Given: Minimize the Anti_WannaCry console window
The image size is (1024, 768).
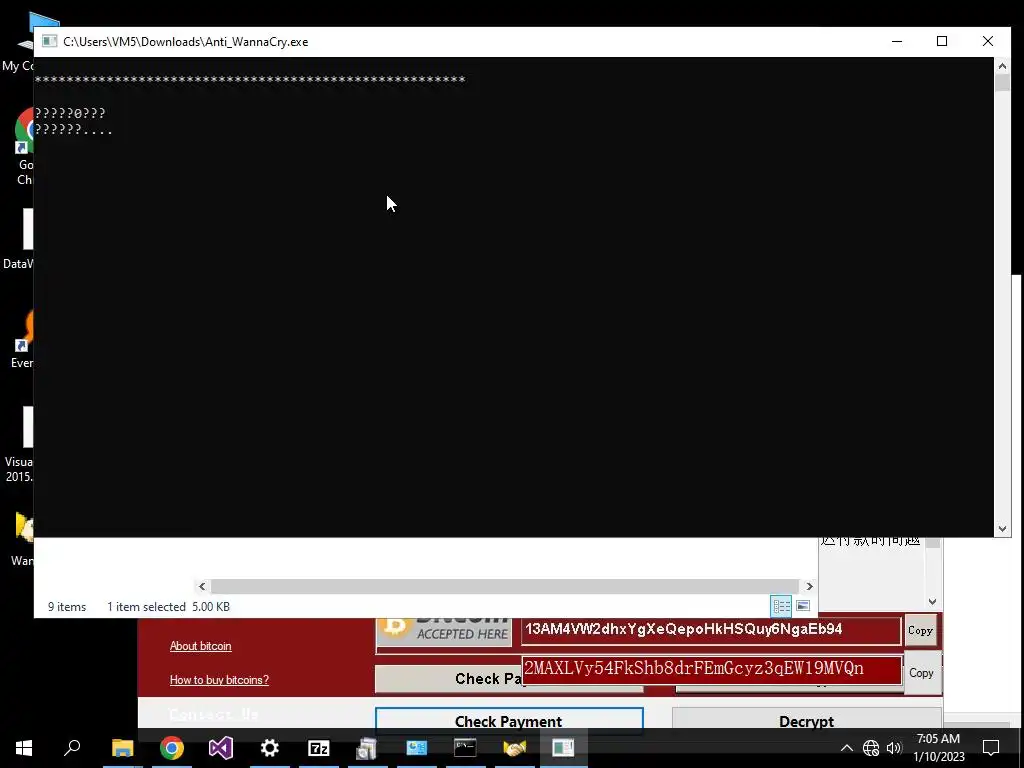Looking at the screenshot, I should coord(897,41).
